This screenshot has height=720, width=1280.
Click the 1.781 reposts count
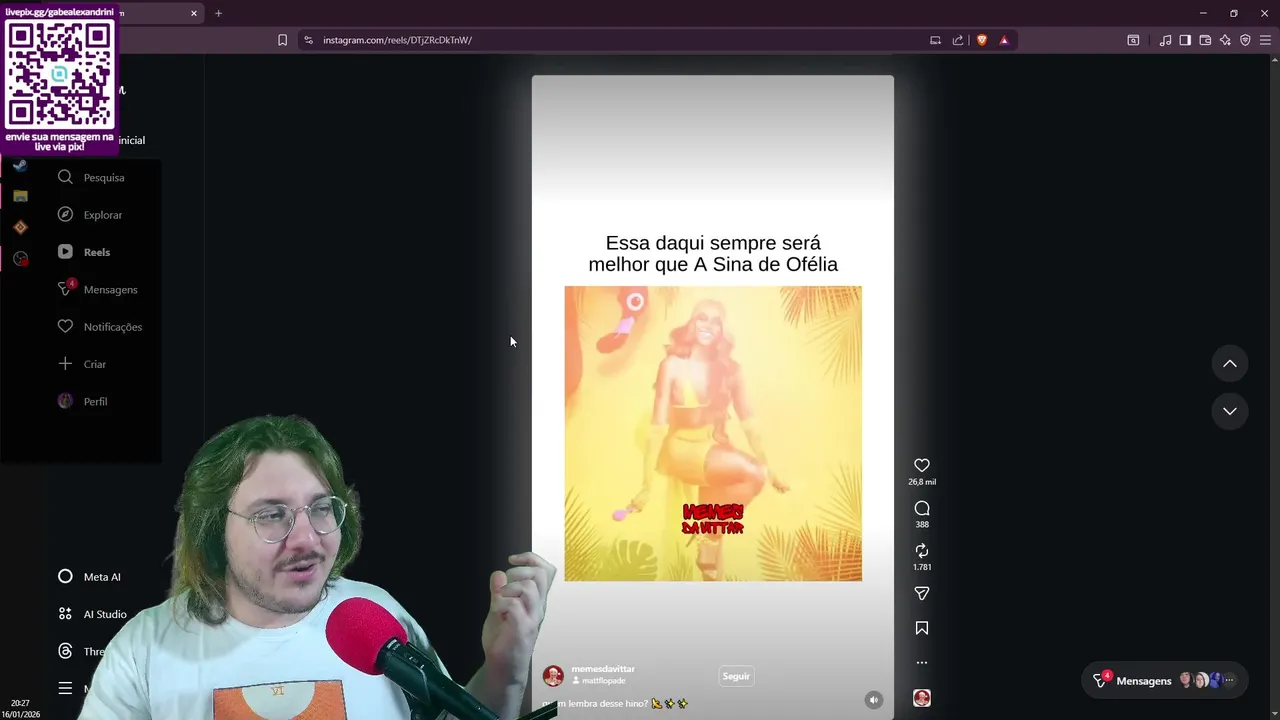pyautogui.click(x=922, y=567)
